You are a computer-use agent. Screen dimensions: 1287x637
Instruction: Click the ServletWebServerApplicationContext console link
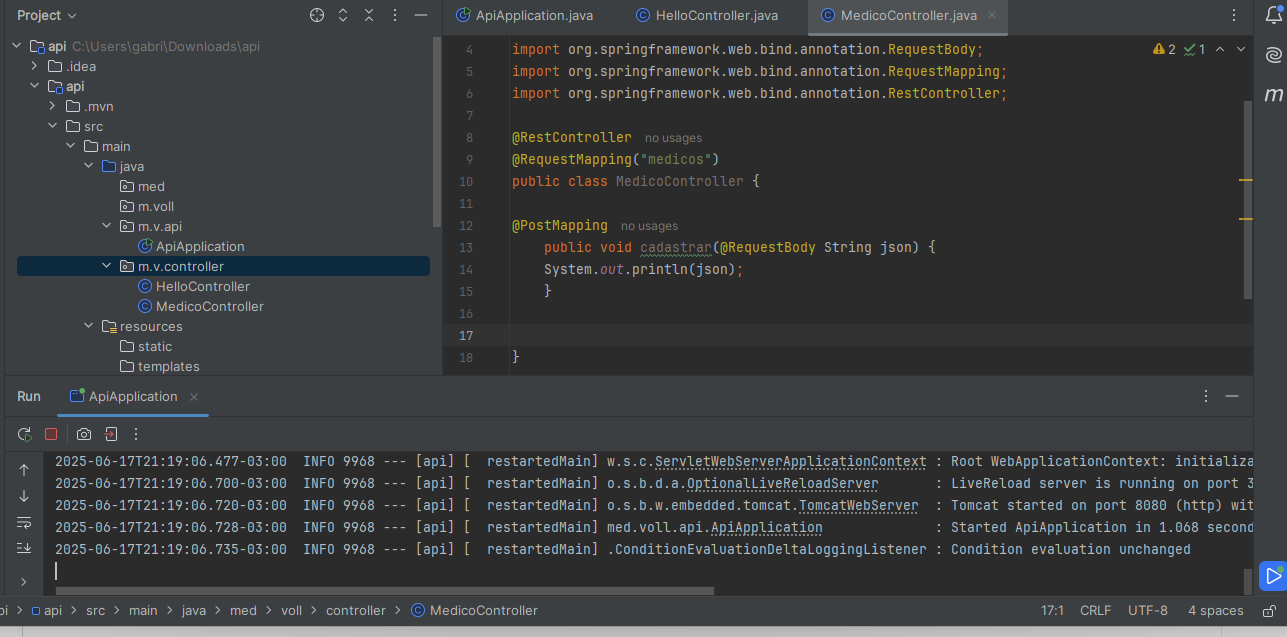(790, 462)
